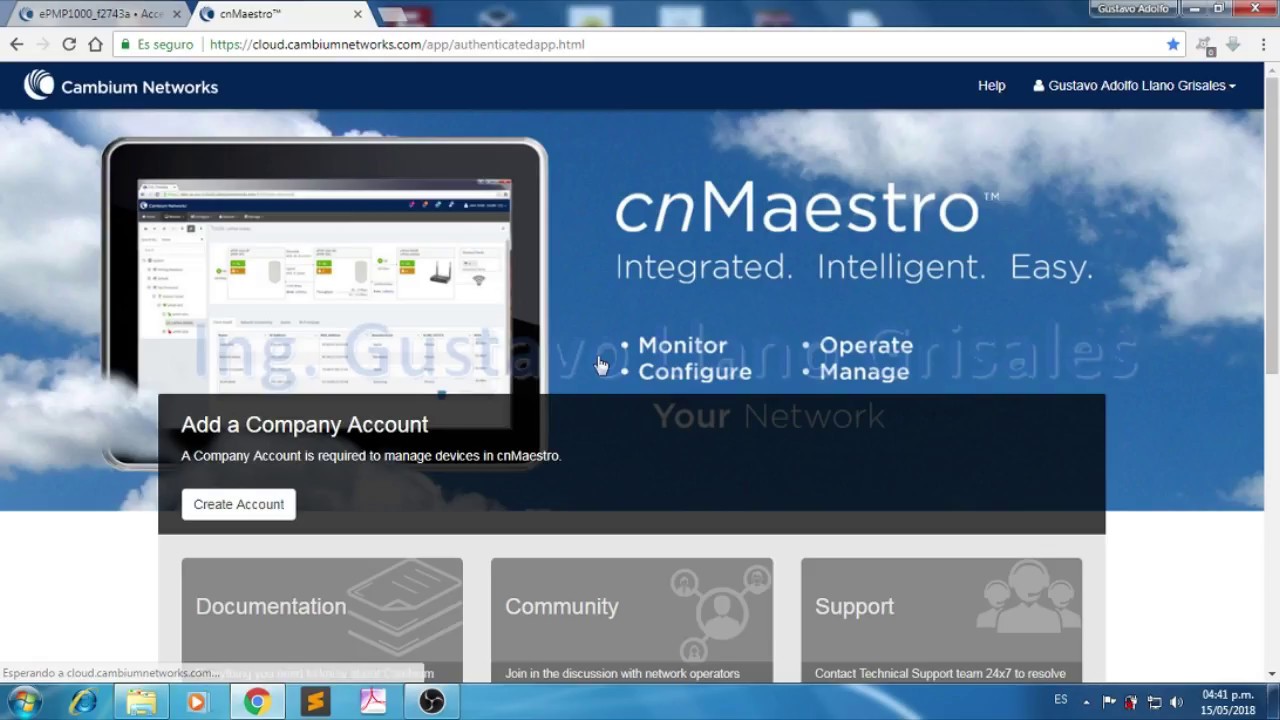Launch Internet Explorer from the taskbar
The image size is (1280, 720).
(x=83, y=702)
